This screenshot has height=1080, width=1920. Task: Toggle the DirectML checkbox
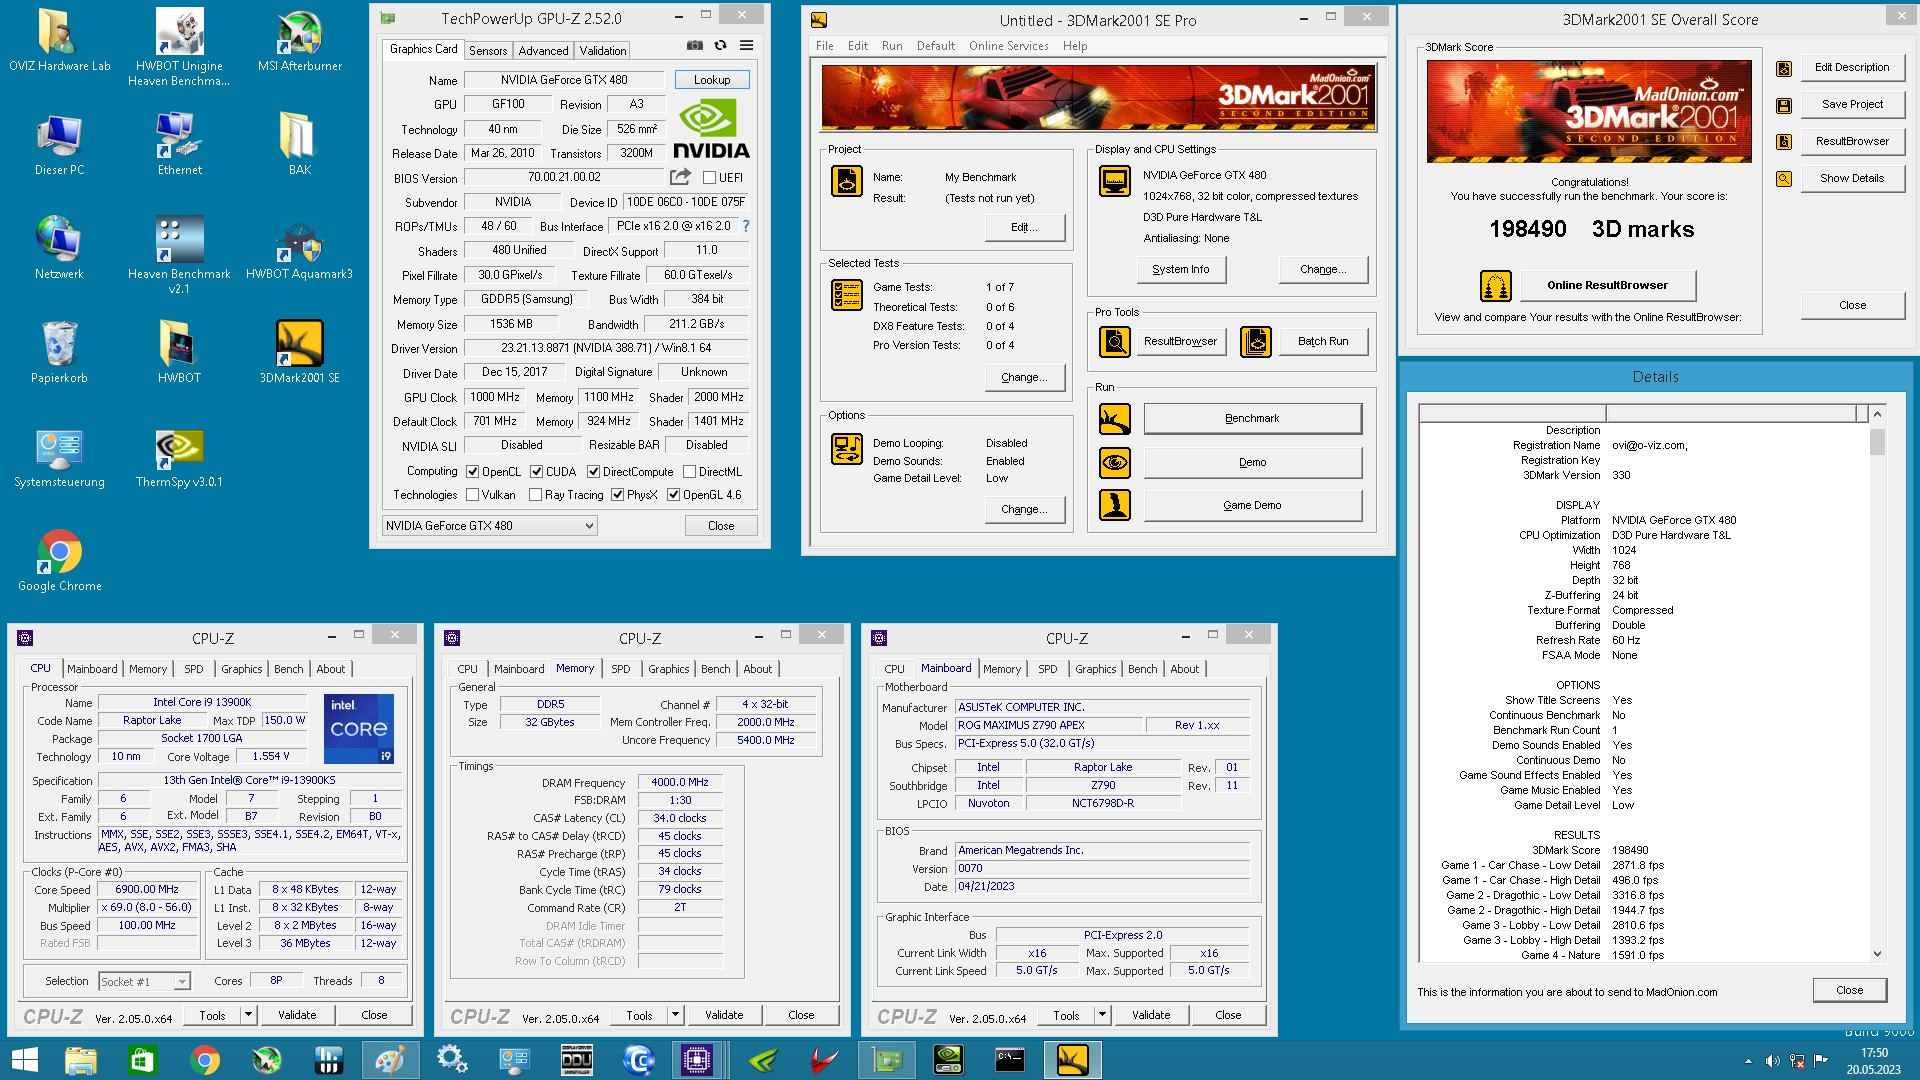pyautogui.click(x=689, y=472)
